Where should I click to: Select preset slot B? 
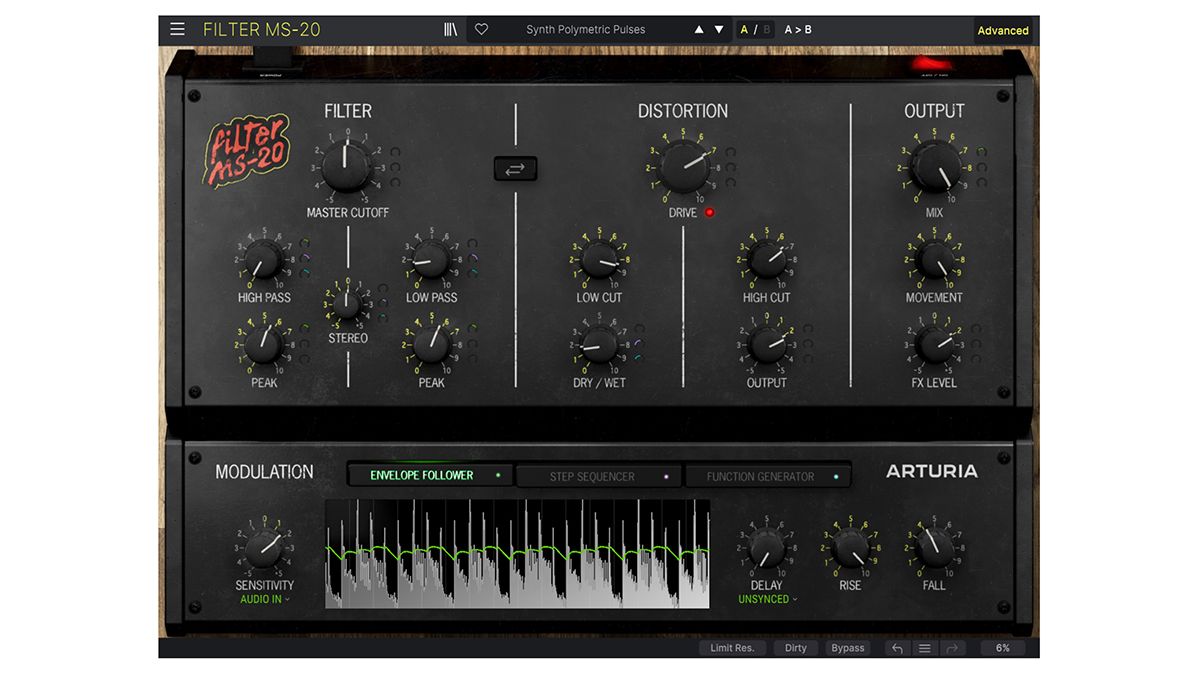pyautogui.click(x=767, y=30)
